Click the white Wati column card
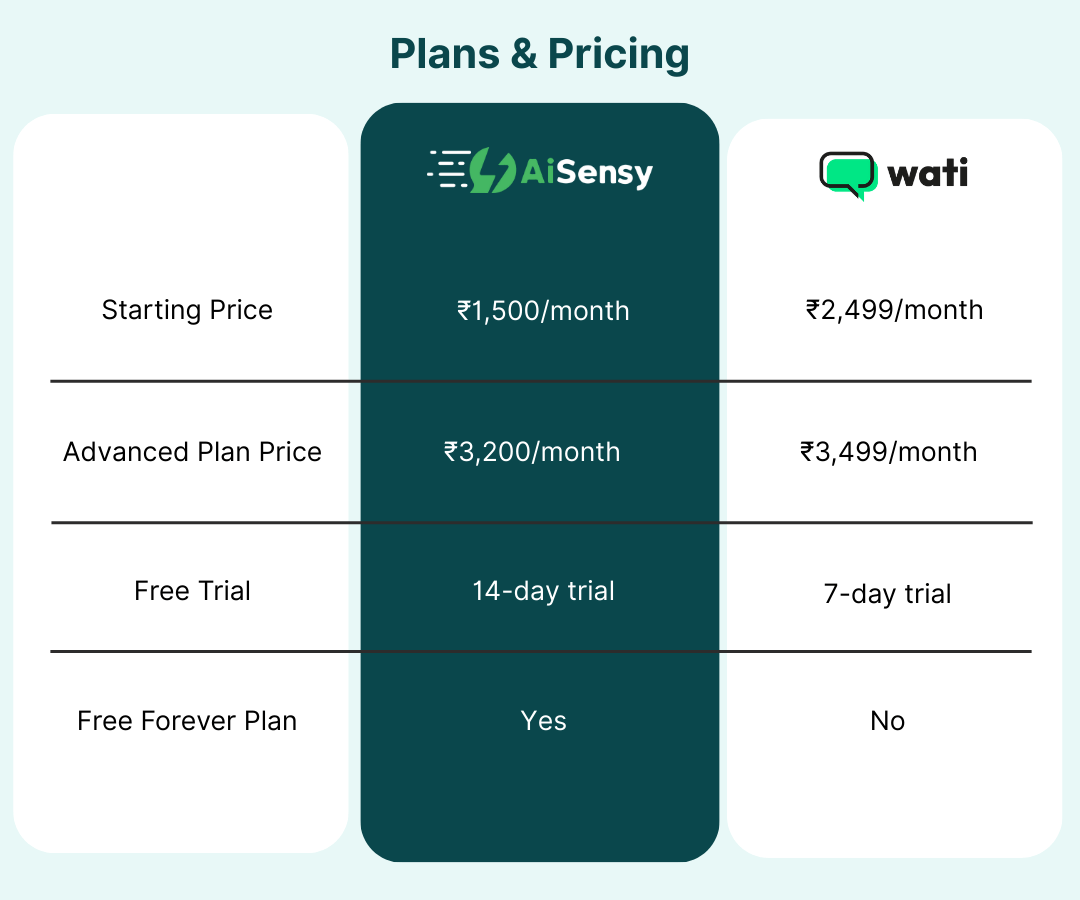 893,800
